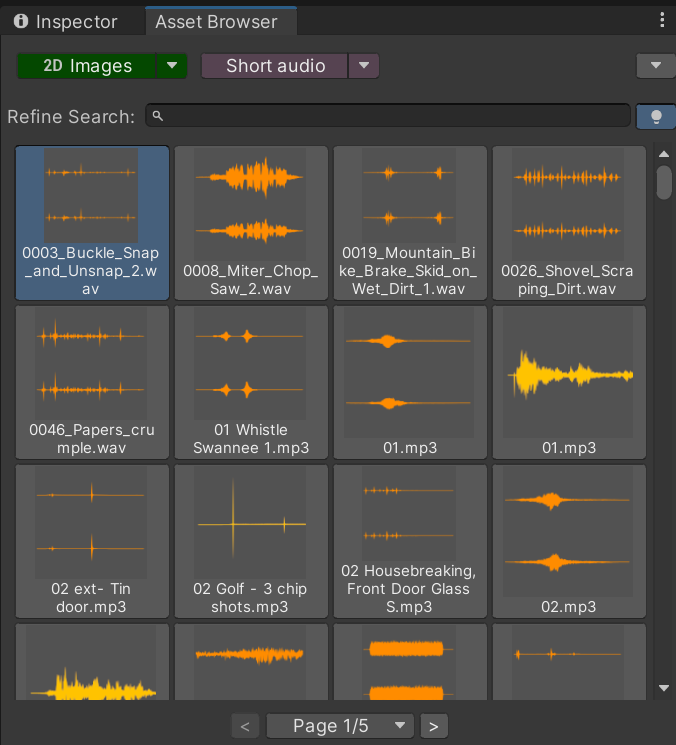Click the vertical scrollbar handle
This screenshot has width=676, height=745.
664,182
